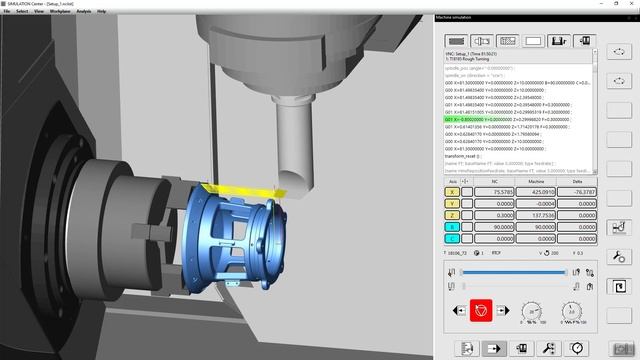Click the second rotate-view button below the first

coord(619,81)
